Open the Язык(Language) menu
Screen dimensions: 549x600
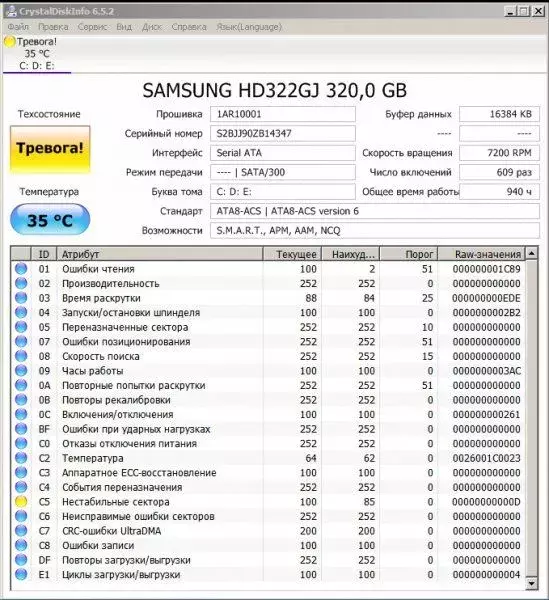[249, 27]
